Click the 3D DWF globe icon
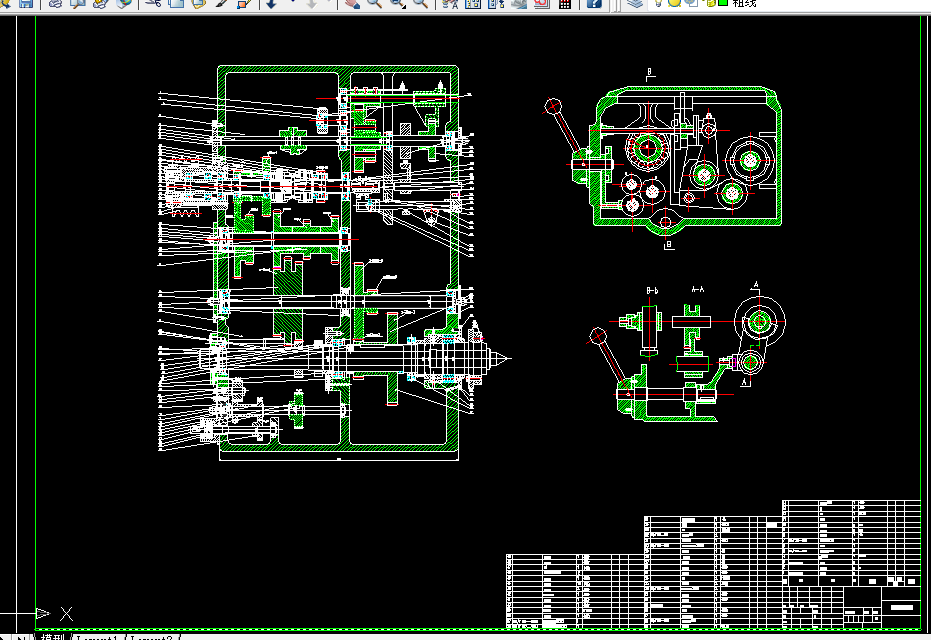The image size is (931, 640). (124, 4)
